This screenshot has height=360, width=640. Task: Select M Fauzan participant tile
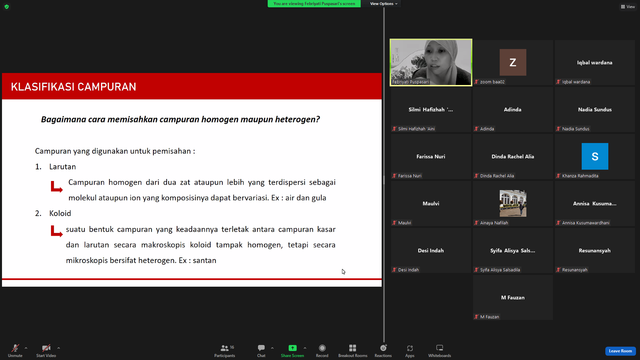point(513,297)
